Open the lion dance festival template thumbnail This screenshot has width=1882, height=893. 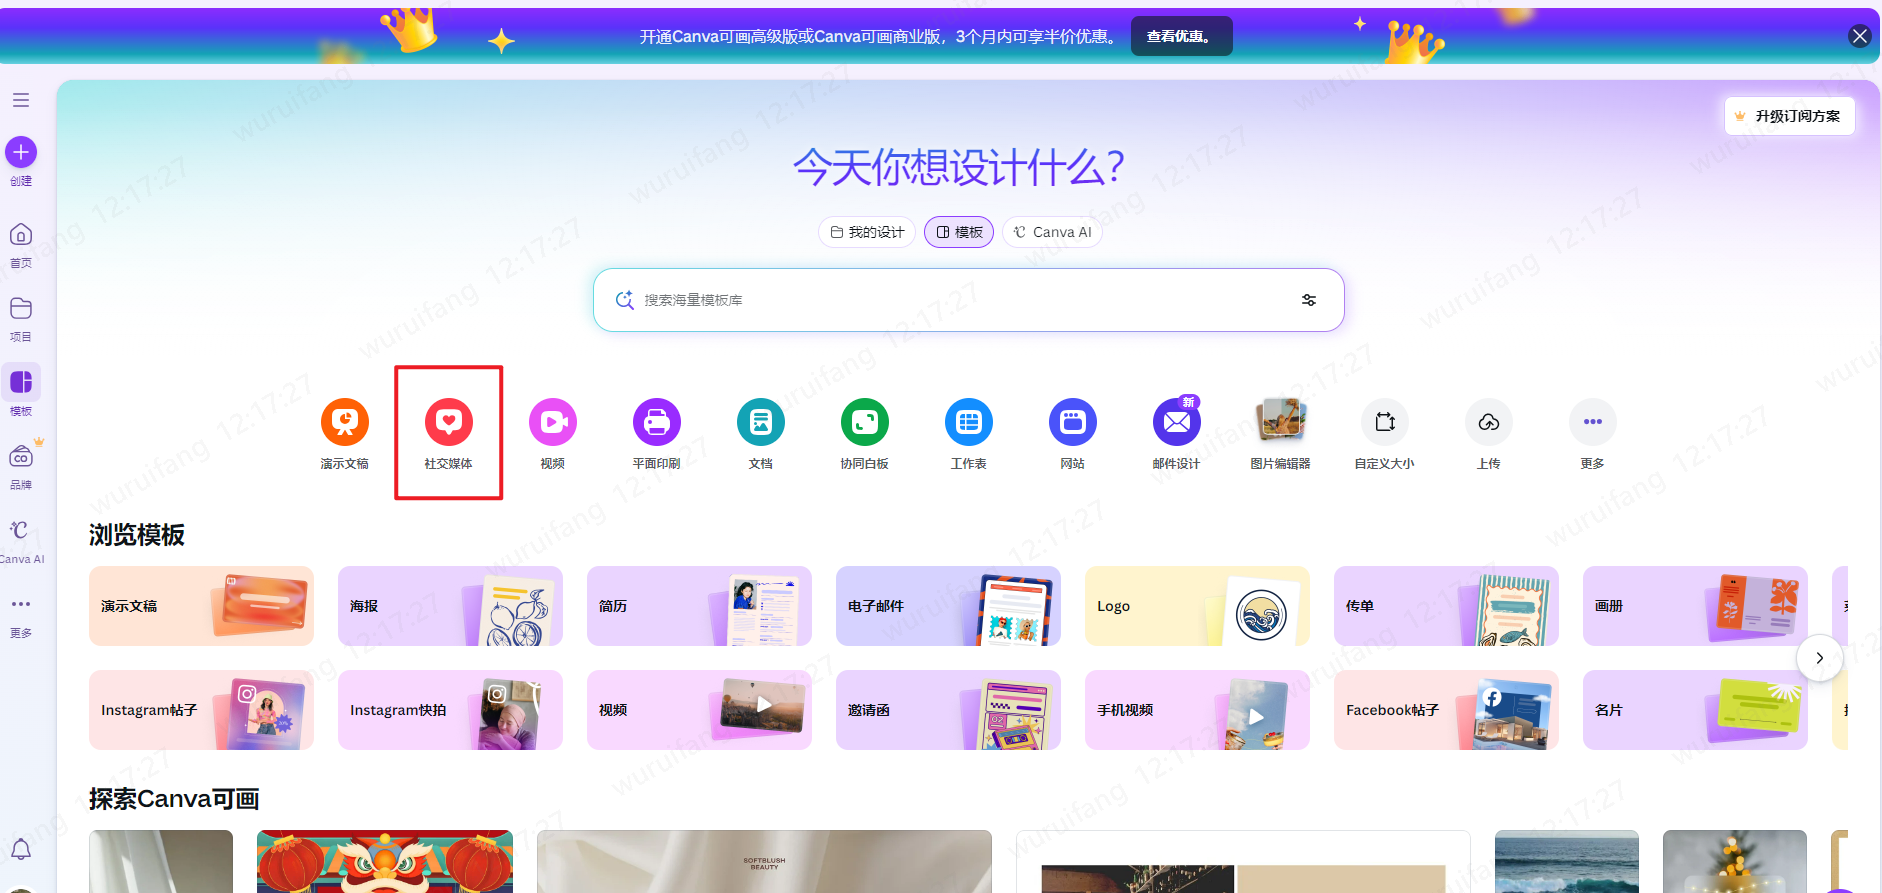[x=385, y=861]
